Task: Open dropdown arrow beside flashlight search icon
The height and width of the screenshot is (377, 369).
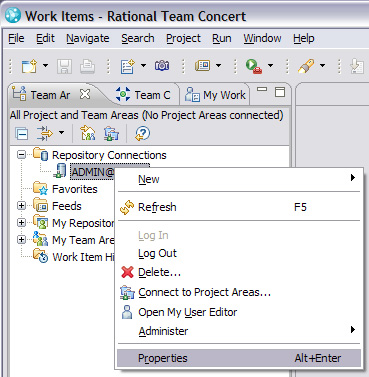Action: 322,66
